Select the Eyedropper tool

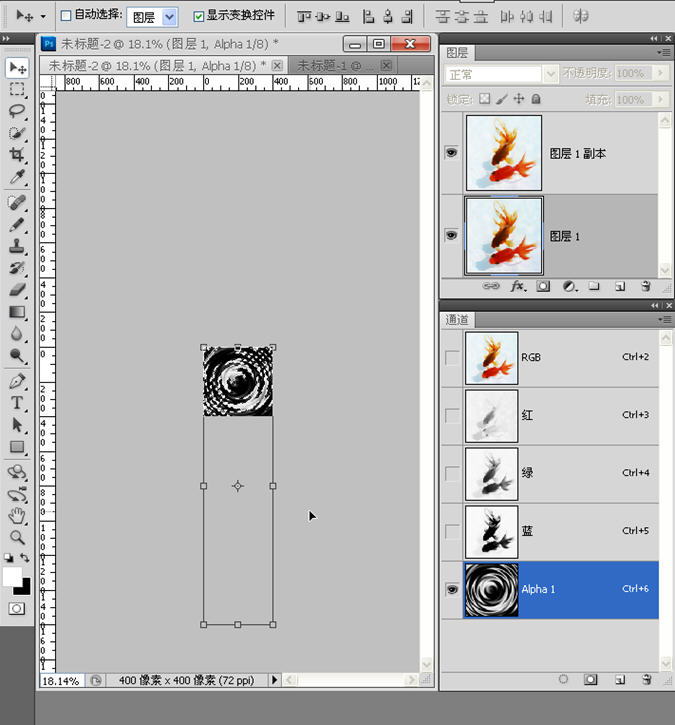point(17,177)
